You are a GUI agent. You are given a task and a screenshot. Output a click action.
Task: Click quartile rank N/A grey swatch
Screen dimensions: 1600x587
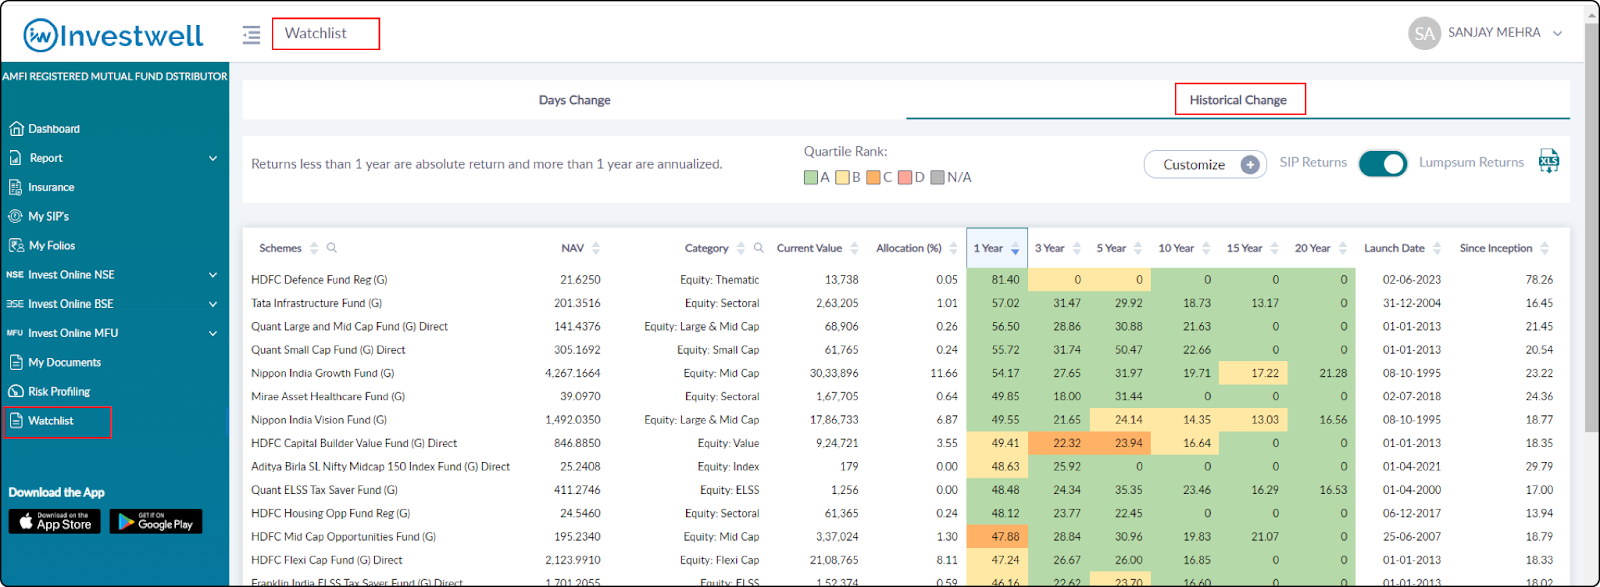[937, 177]
